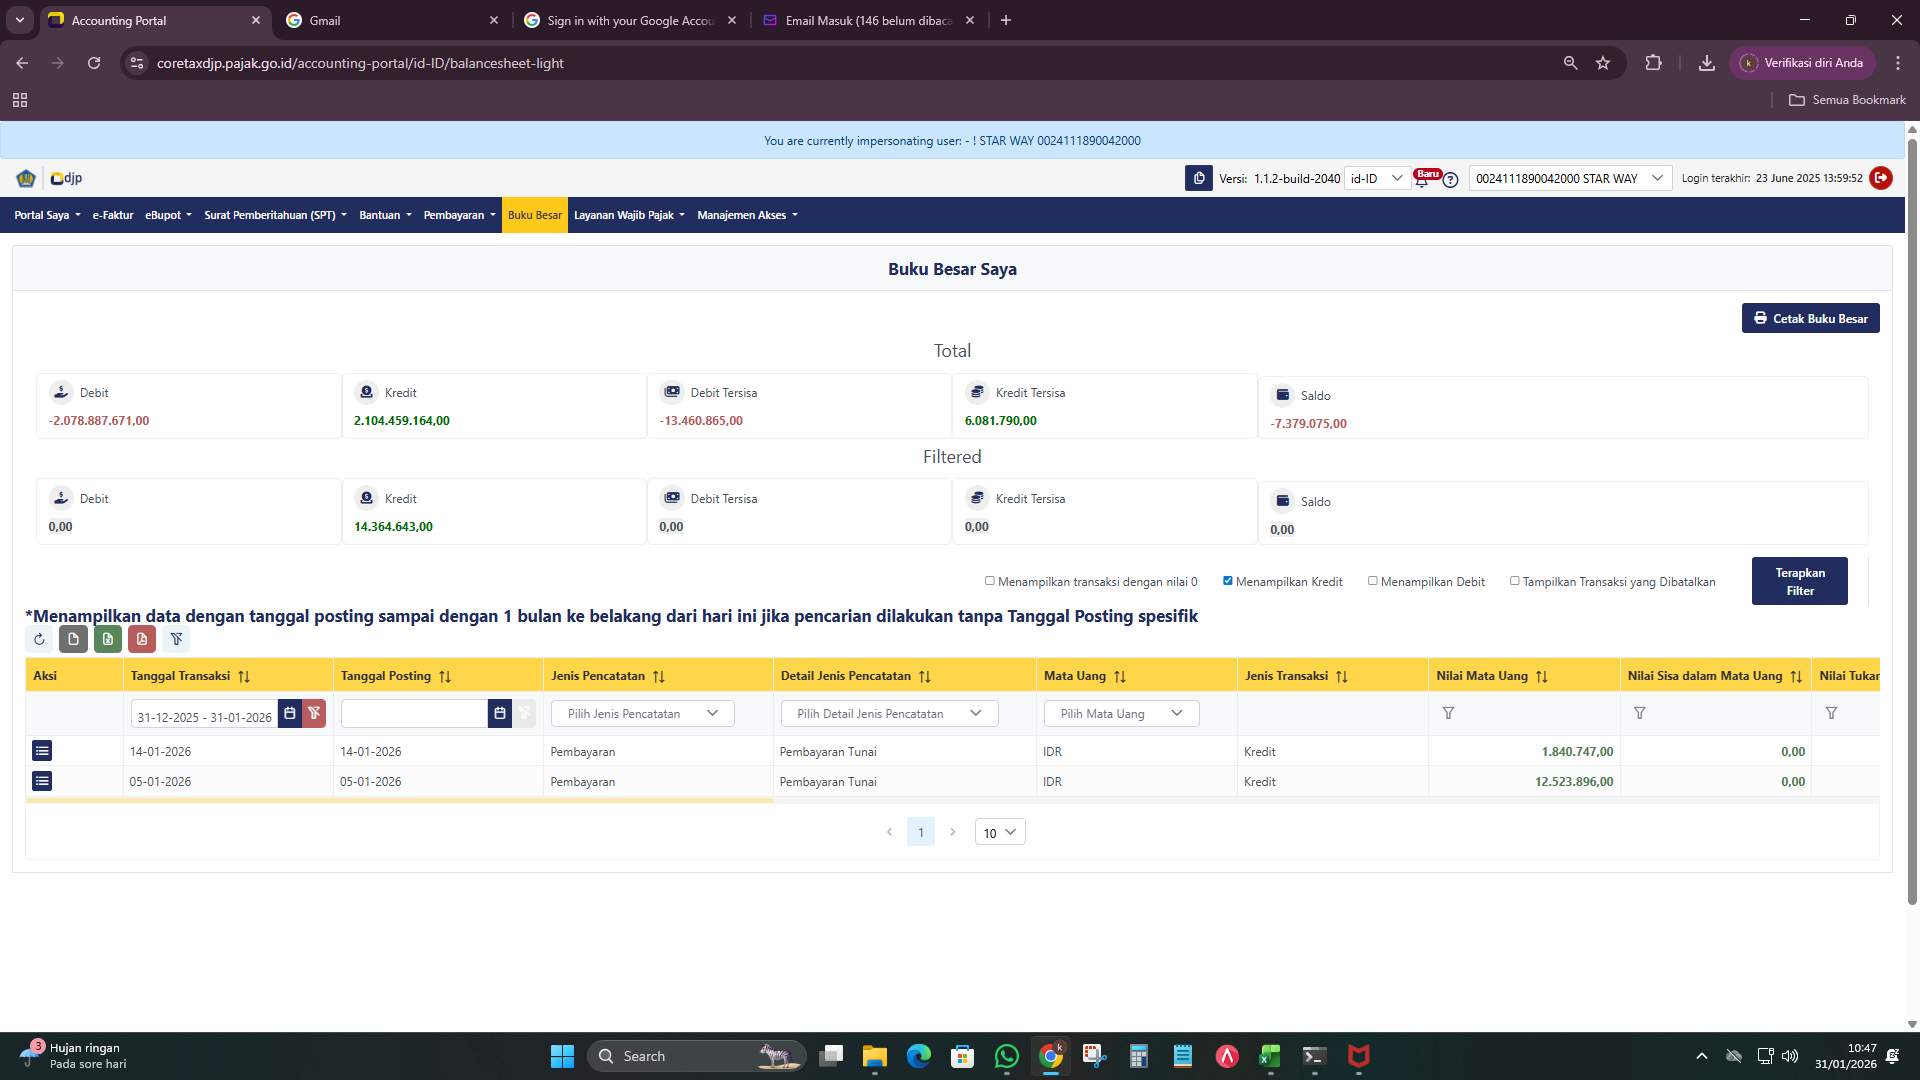Change rows per page from 10

pos(998,831)
